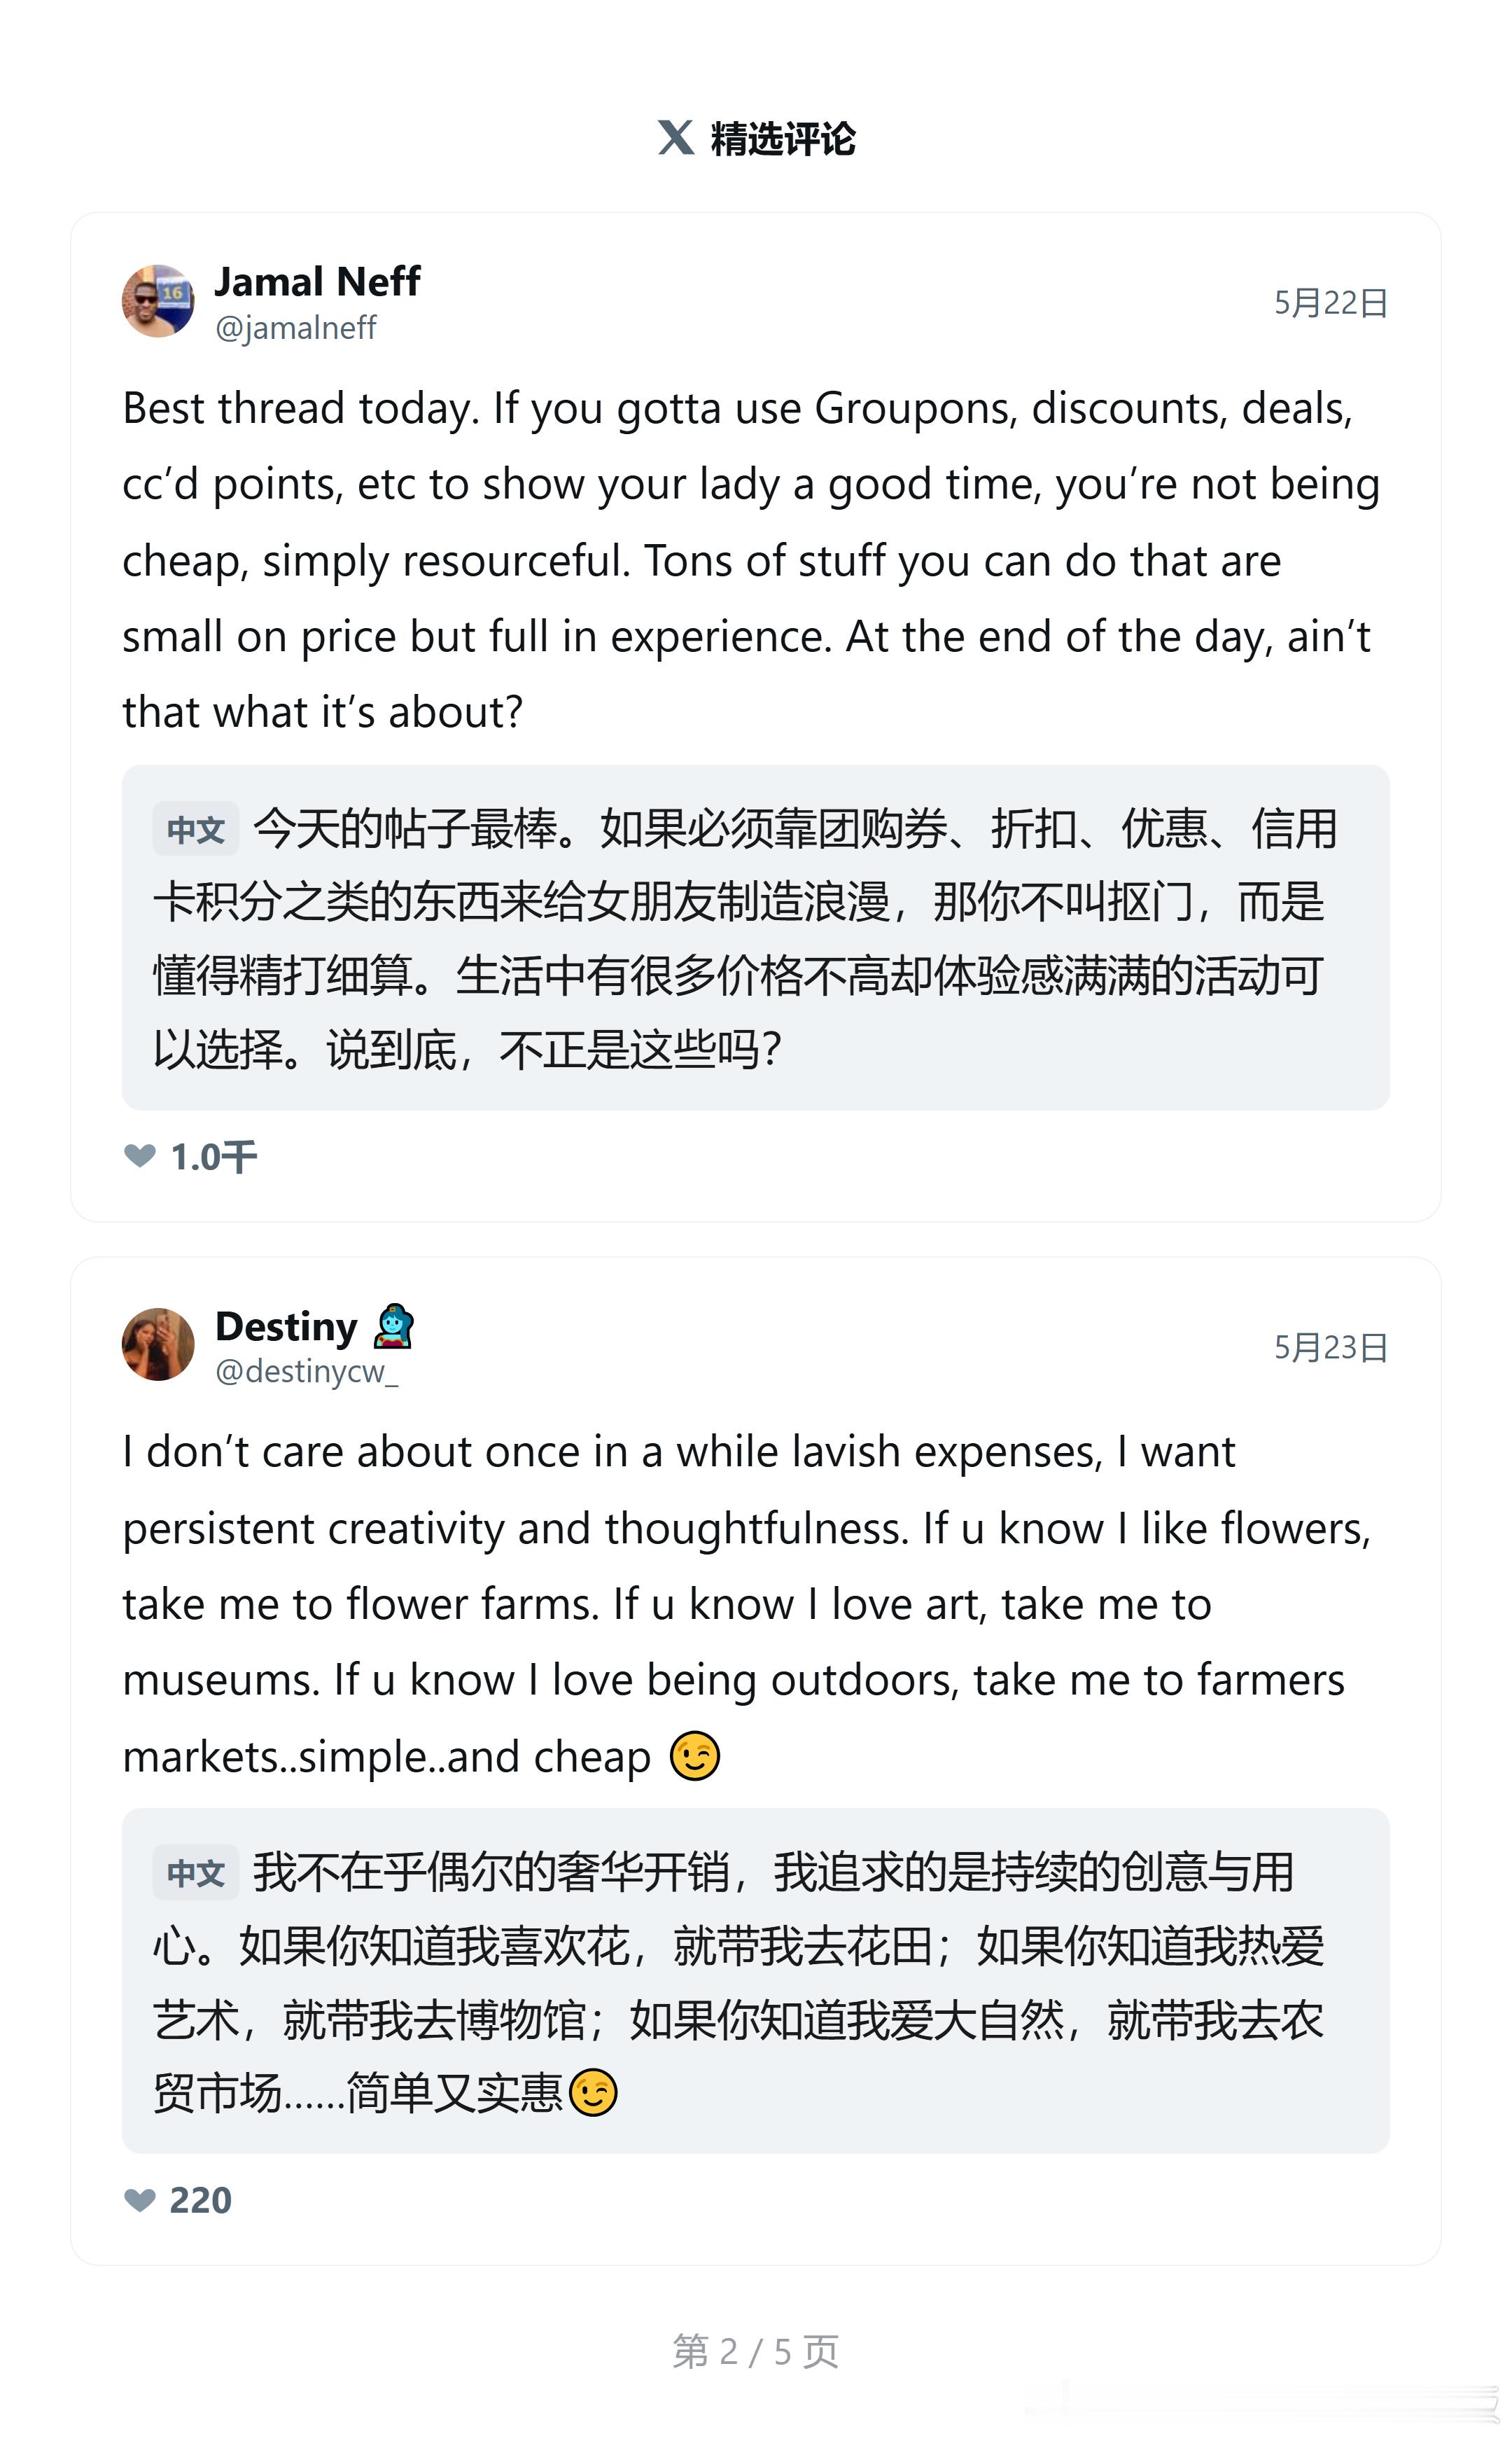Click the 220 like count

[x=201, y=2200]
